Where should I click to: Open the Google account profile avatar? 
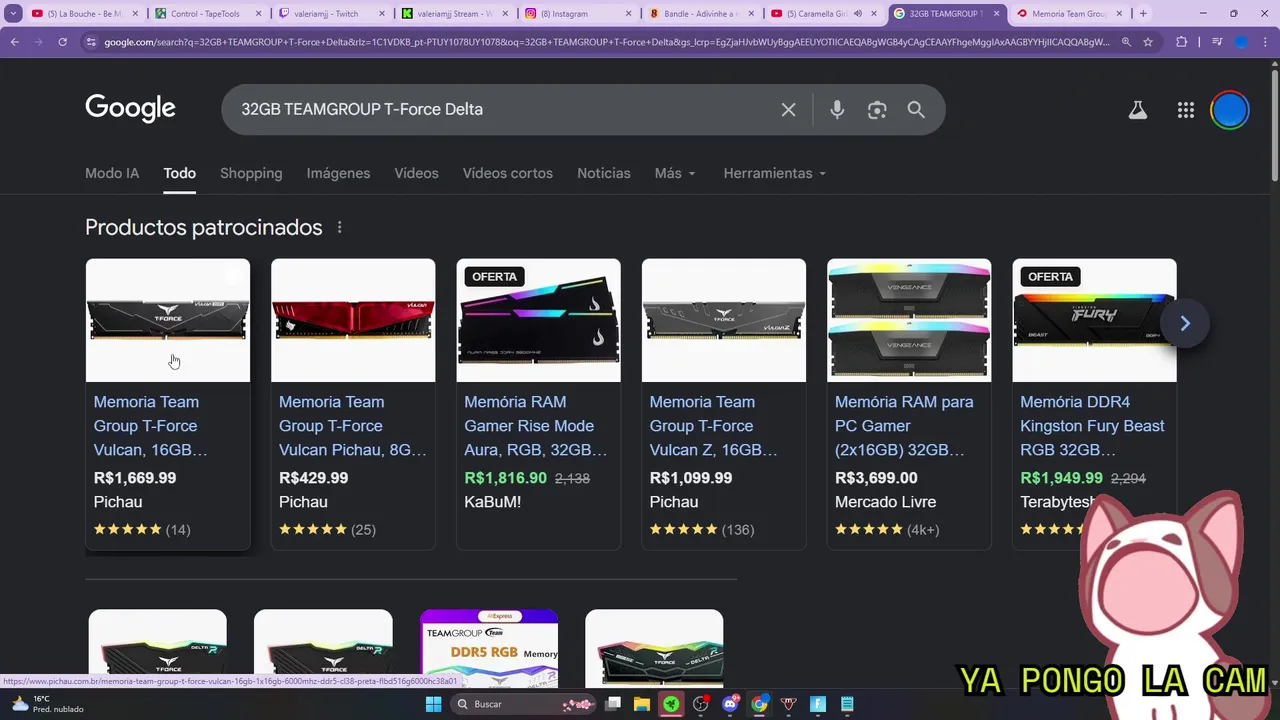[1230, 110]
